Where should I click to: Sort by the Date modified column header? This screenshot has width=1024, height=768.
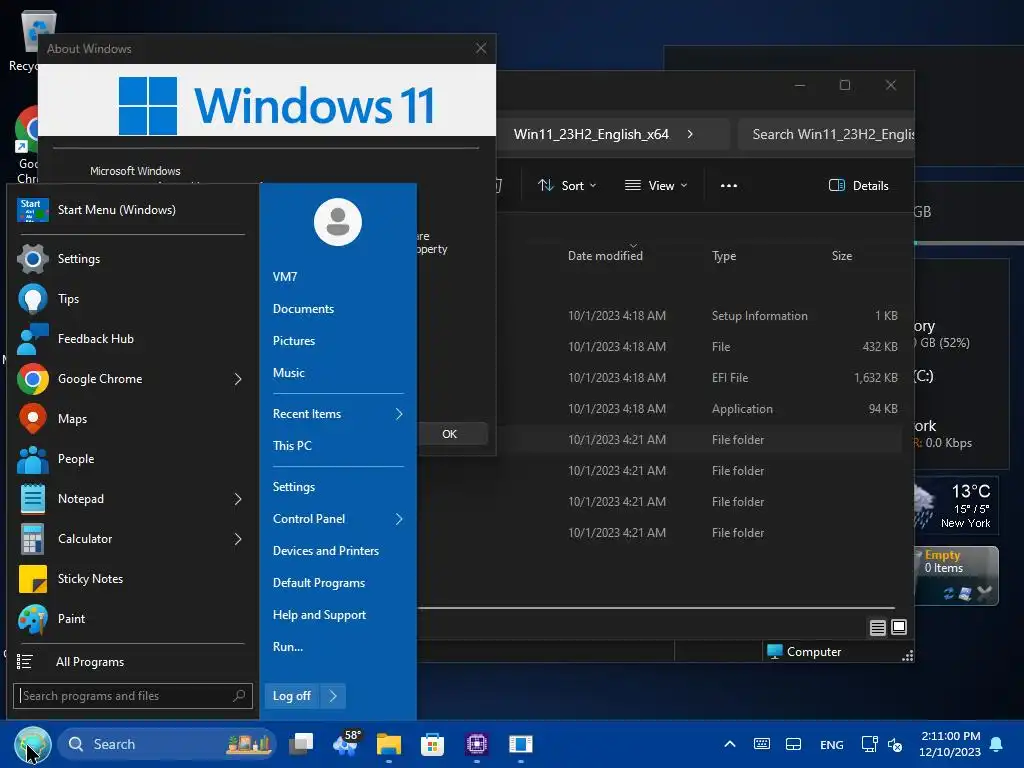pyautogui.click(x=605, y=255)
